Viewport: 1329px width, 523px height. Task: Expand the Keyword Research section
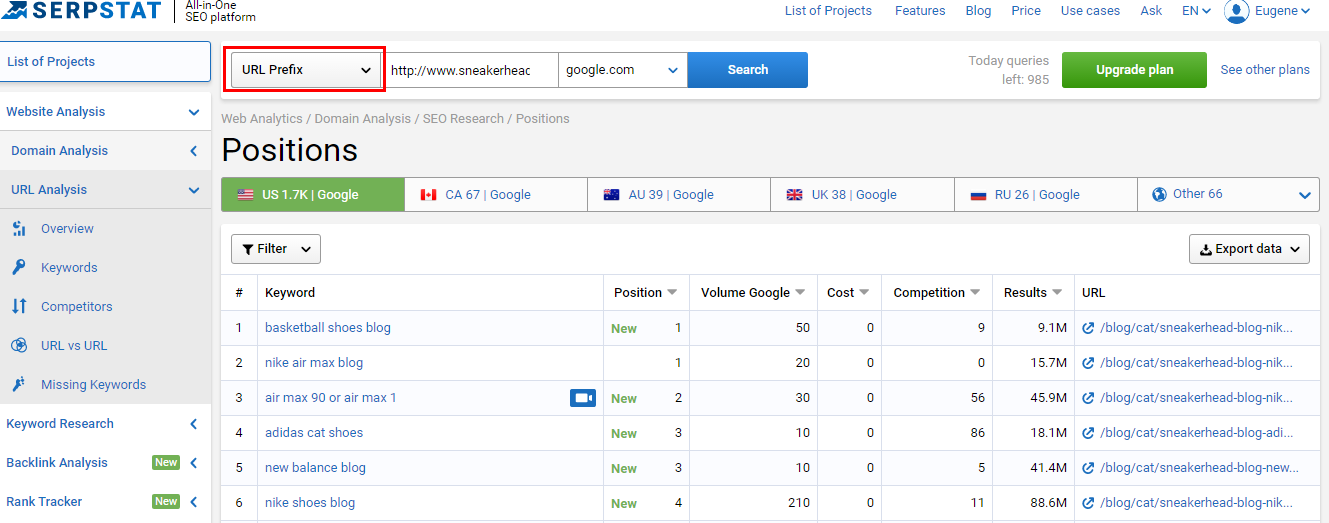click(194, 424)
